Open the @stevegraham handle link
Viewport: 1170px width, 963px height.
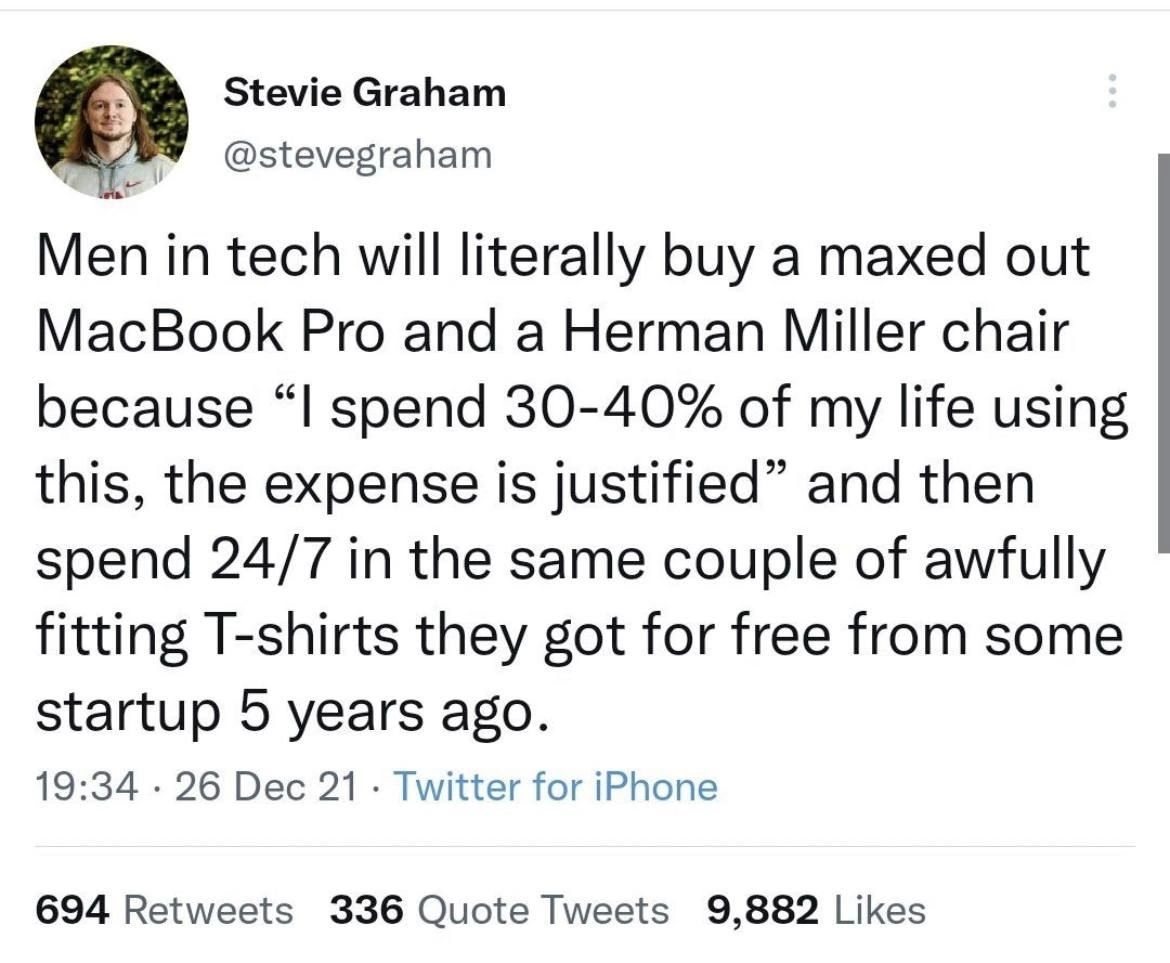coord(357,155)
